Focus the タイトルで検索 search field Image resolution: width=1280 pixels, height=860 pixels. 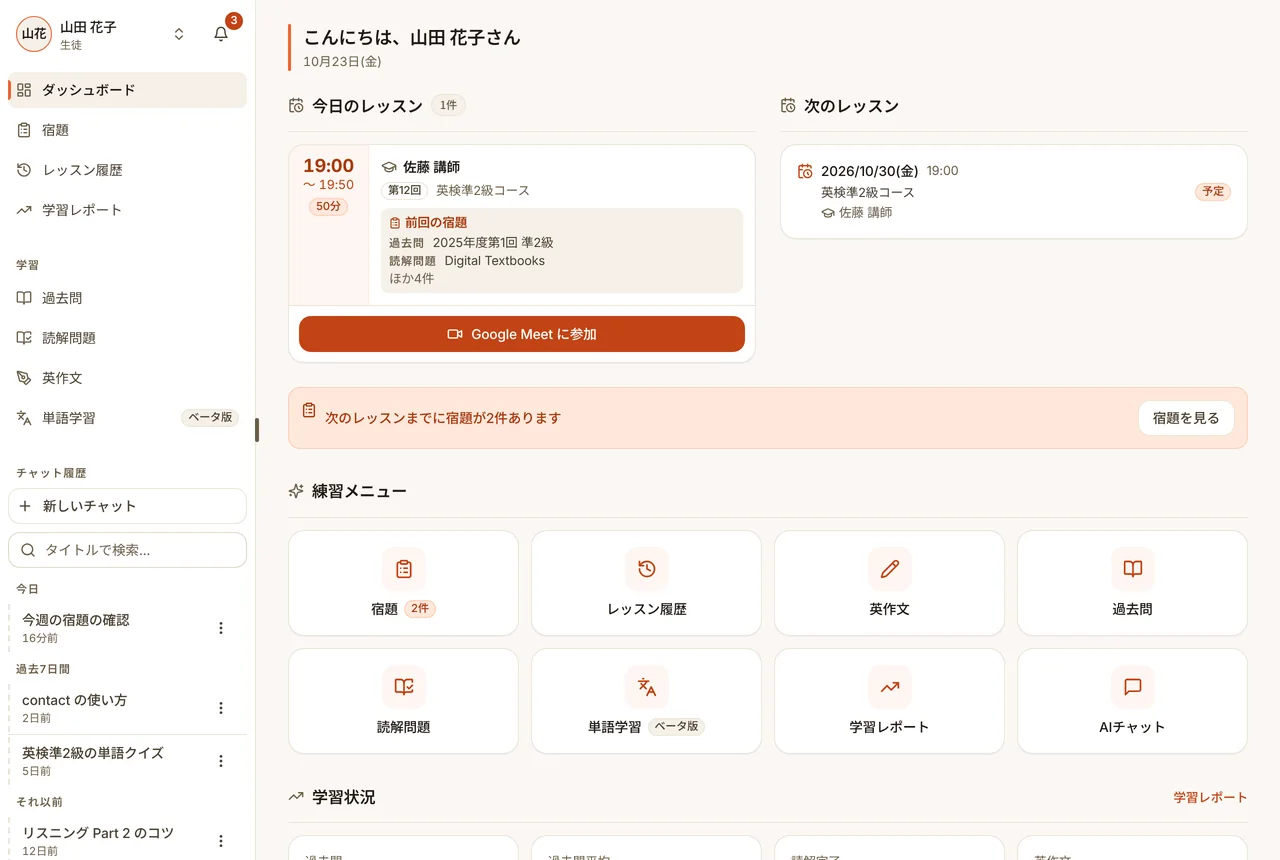[127, 550]
